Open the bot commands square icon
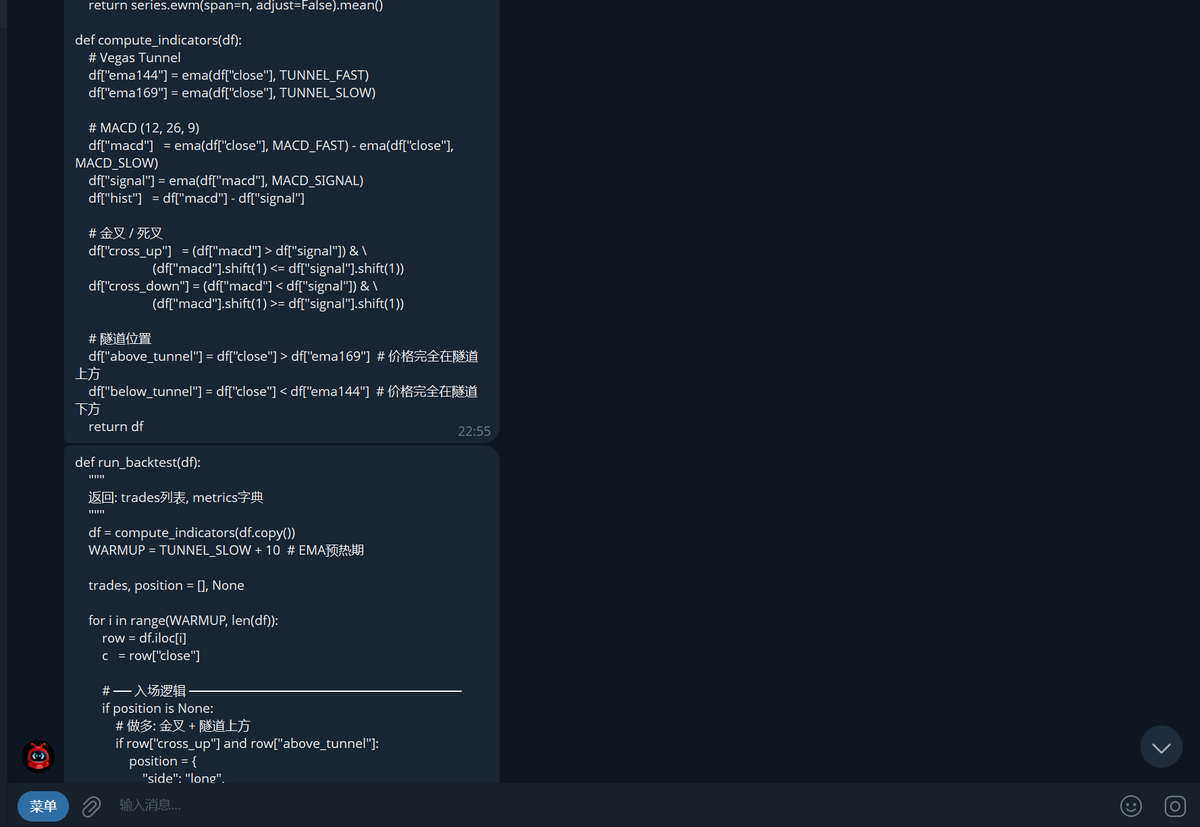 tap(1175, 806)
